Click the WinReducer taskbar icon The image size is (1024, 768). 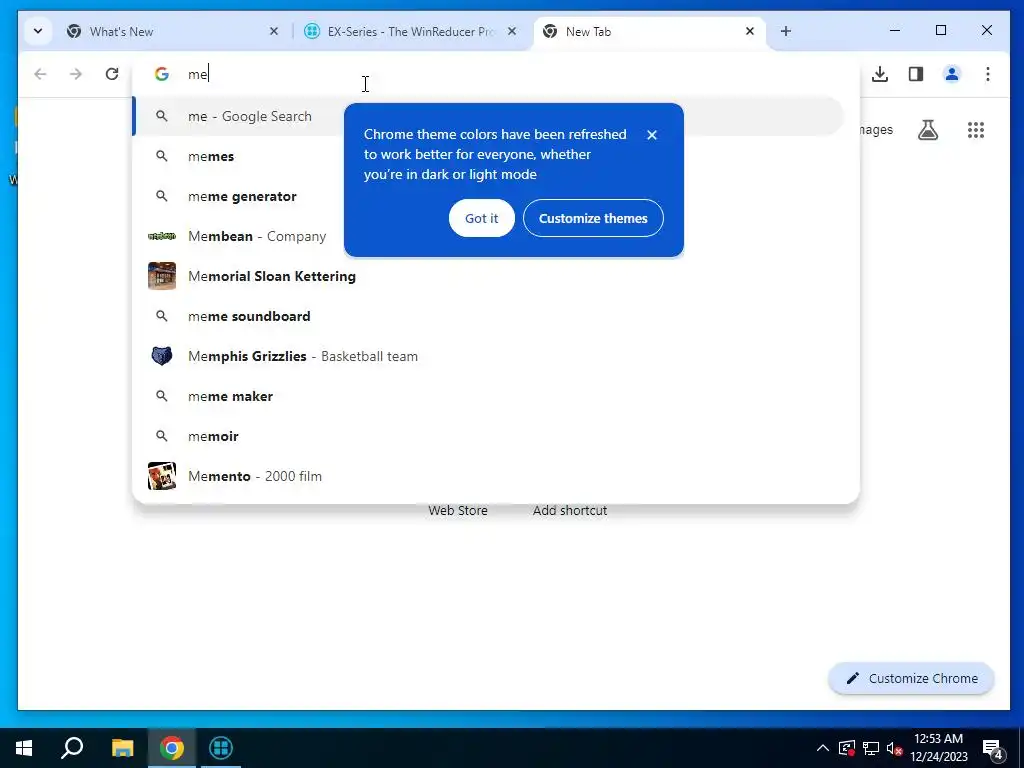(x=221, y=748)
